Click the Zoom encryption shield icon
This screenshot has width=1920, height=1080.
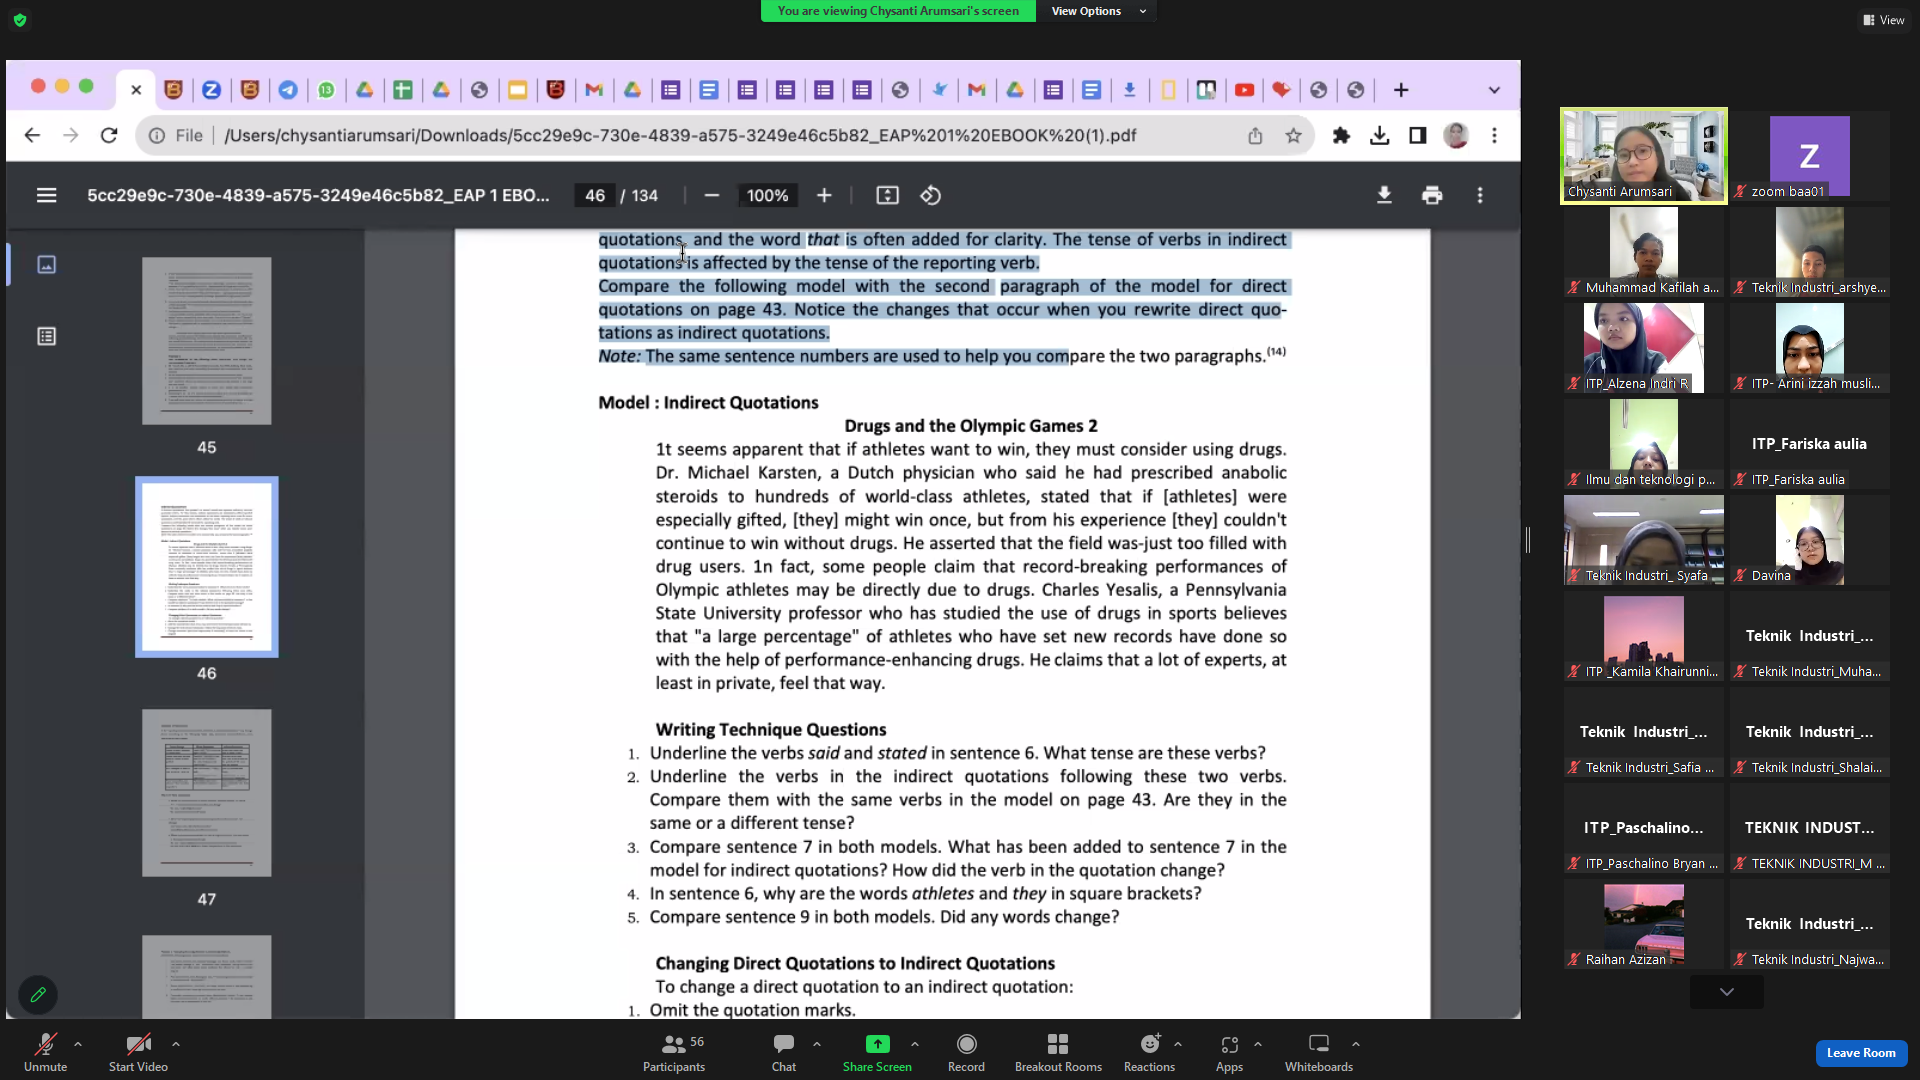click(x=20, y=19)
